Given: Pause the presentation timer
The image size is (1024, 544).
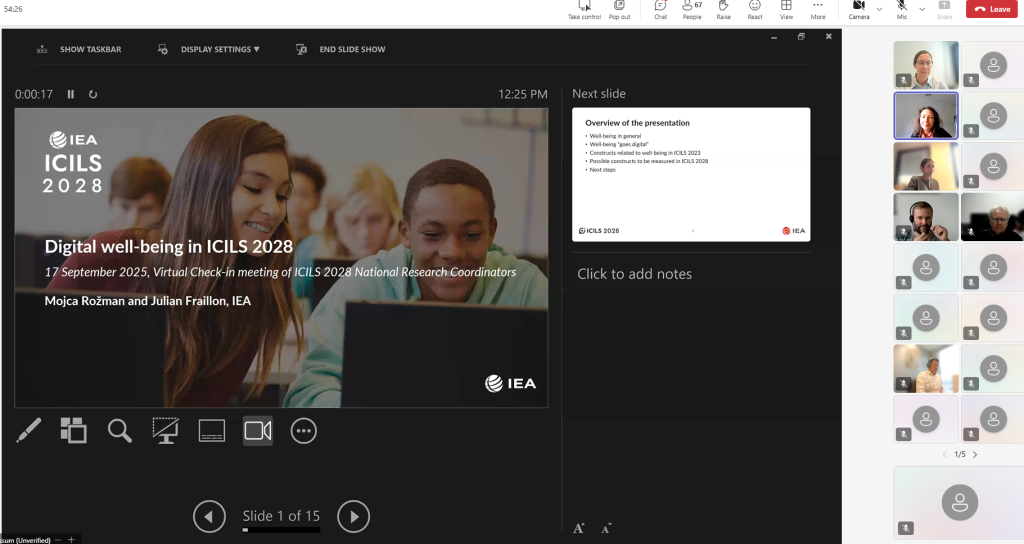Looking at the screenshot, I should [71, 94].
